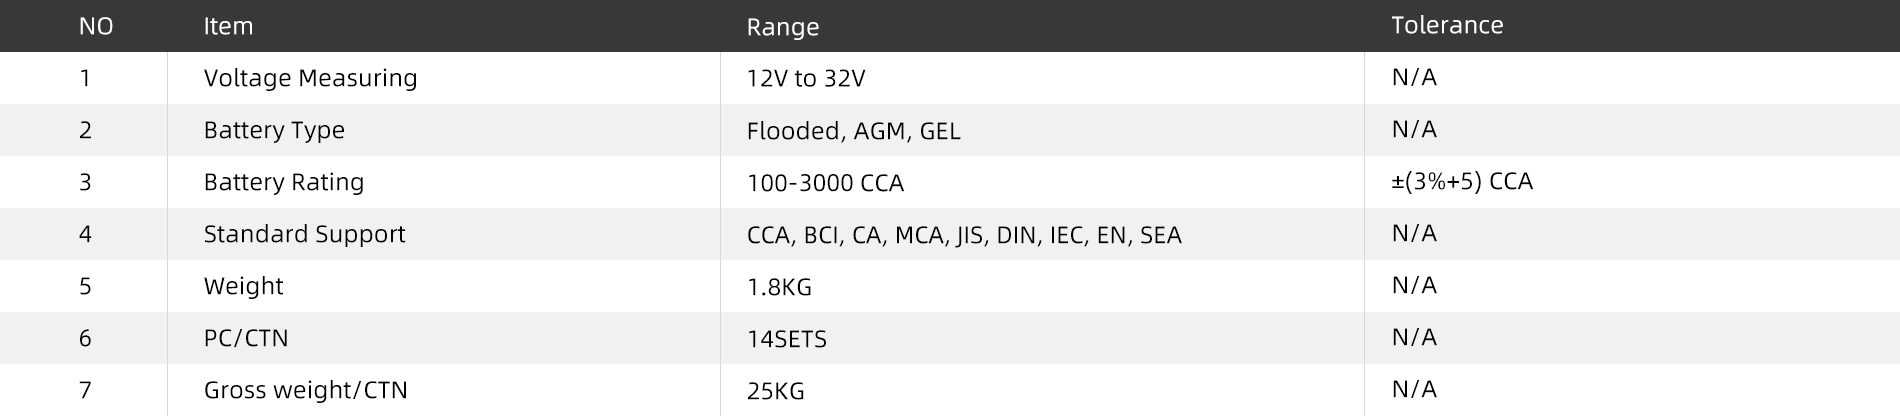Click the 1.8KG range value
The image size is (1900, 416).
pyautogui.click(x=779, y=287)
